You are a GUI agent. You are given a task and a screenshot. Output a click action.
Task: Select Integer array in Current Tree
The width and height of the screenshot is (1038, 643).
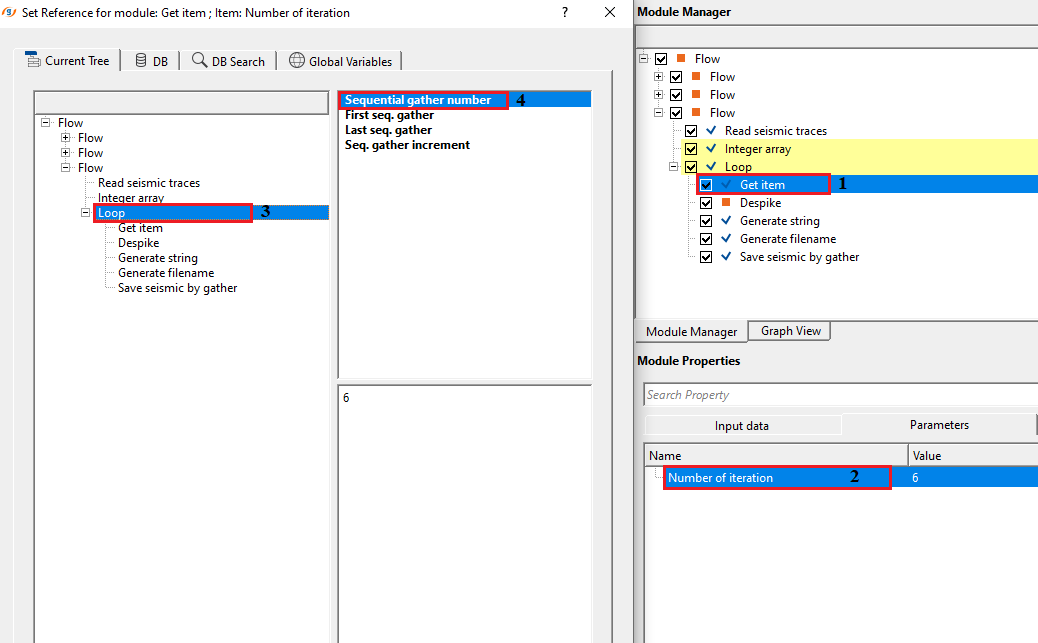[x=131, y=197]
